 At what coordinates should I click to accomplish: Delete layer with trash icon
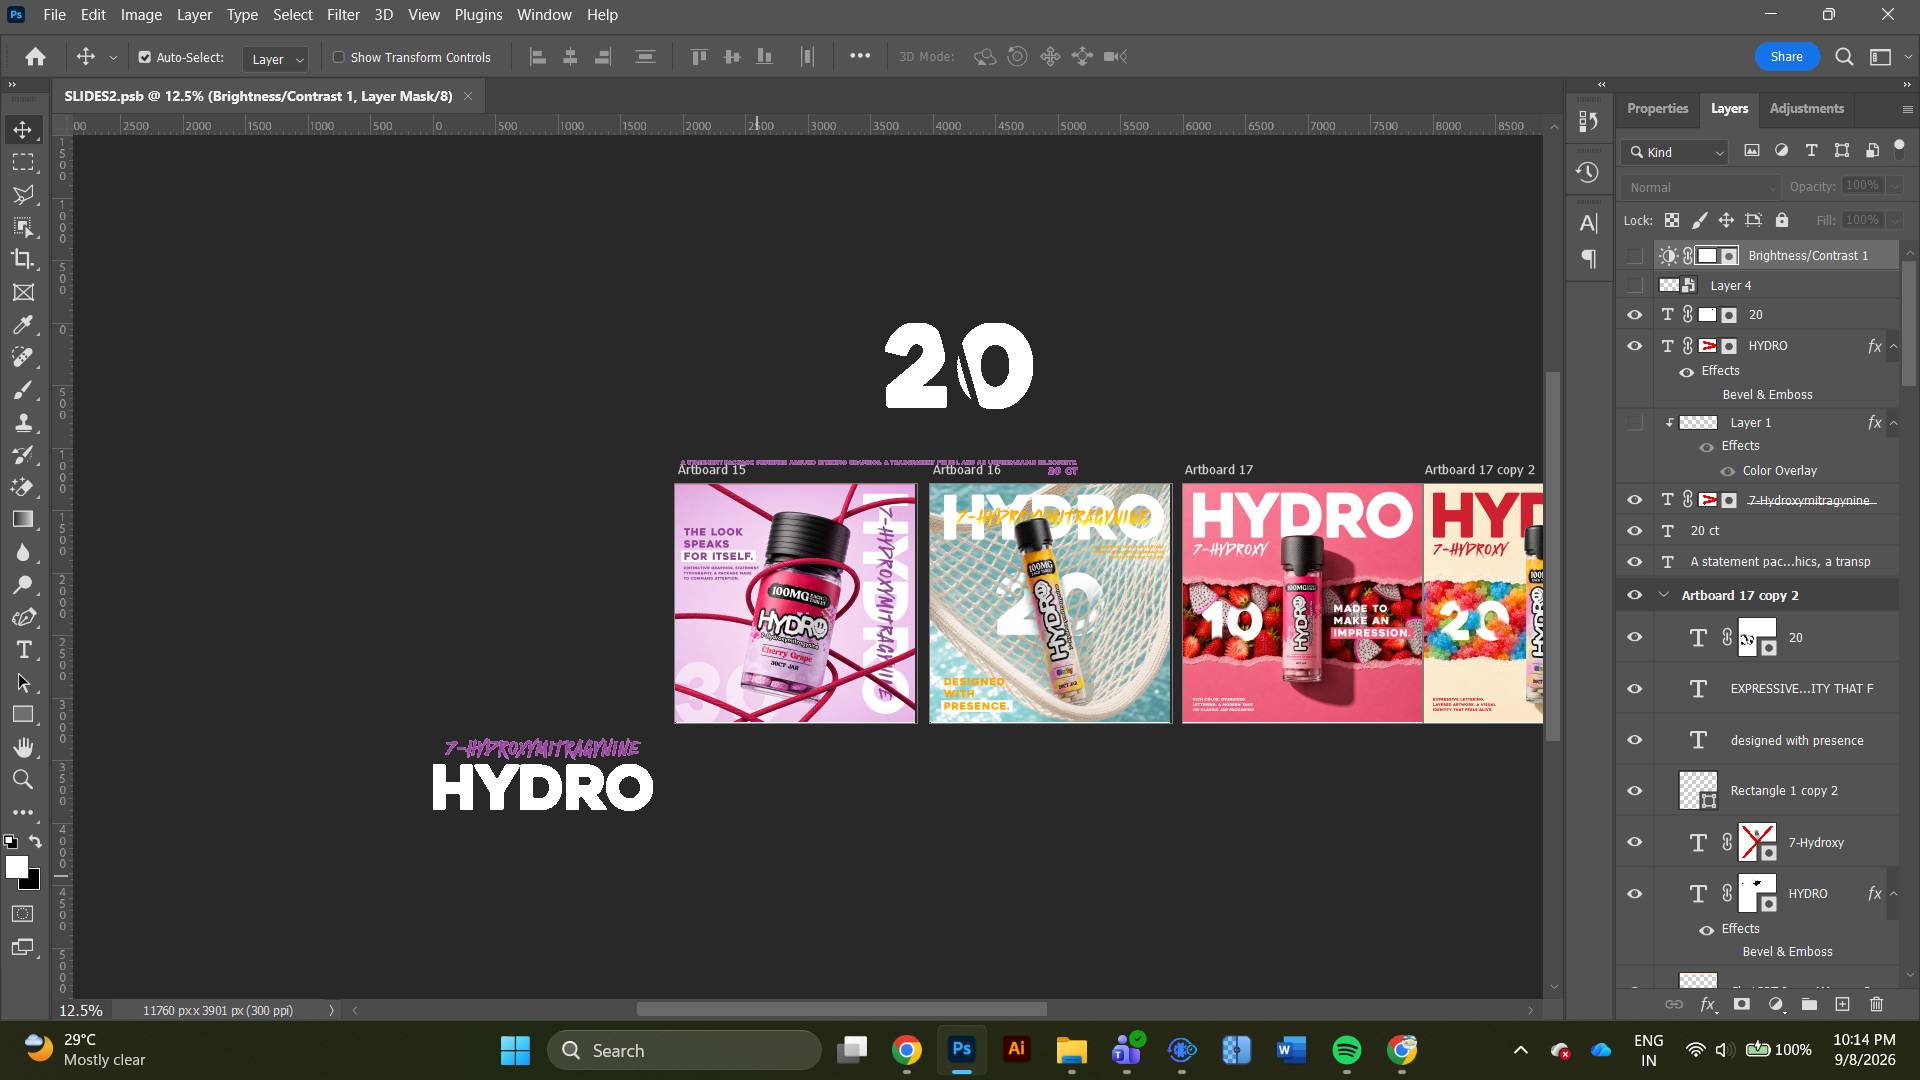(x=1876, y=1004)
